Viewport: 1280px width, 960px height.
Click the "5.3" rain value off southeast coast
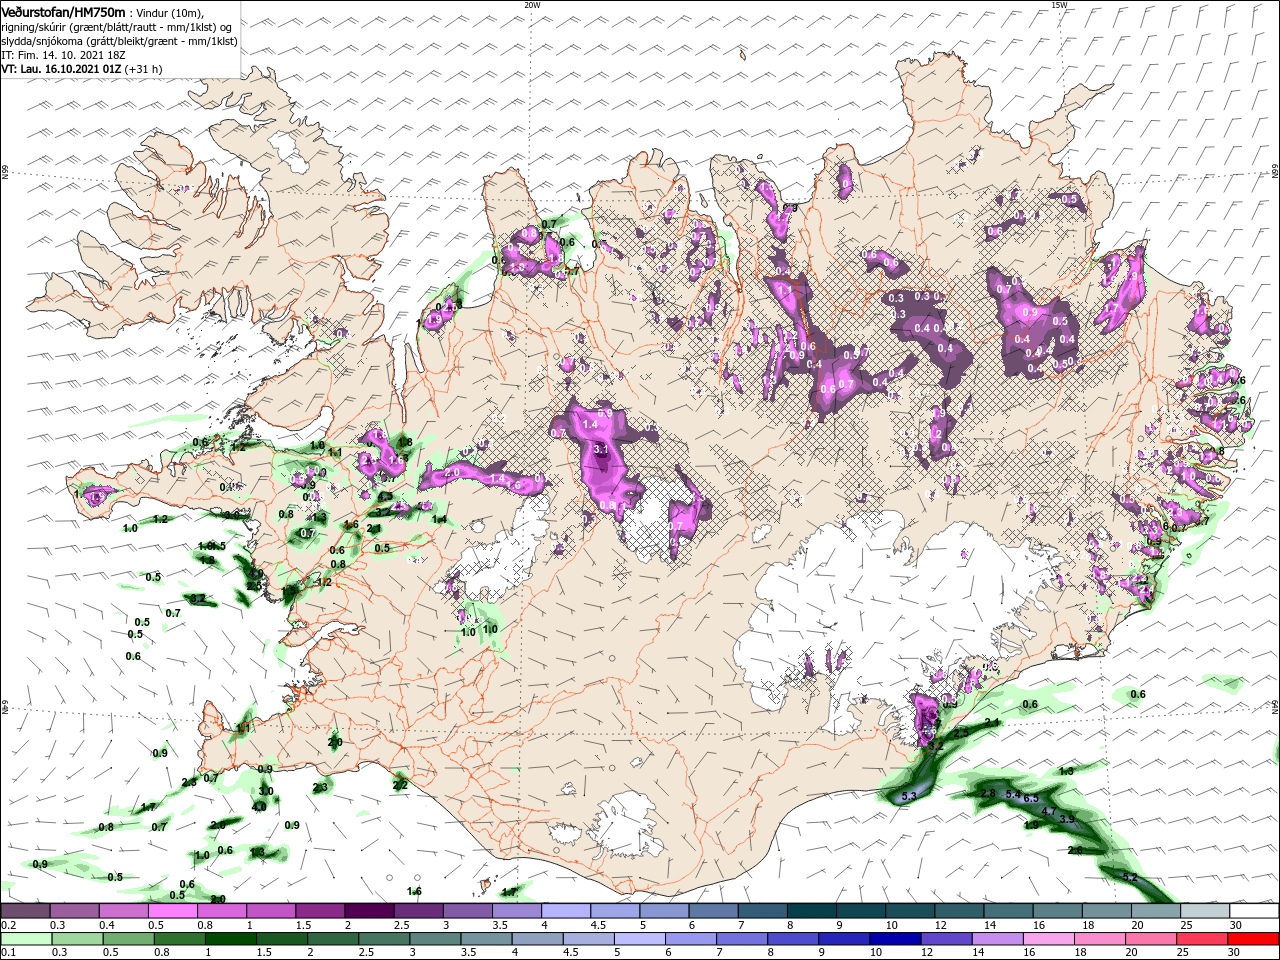908,796
